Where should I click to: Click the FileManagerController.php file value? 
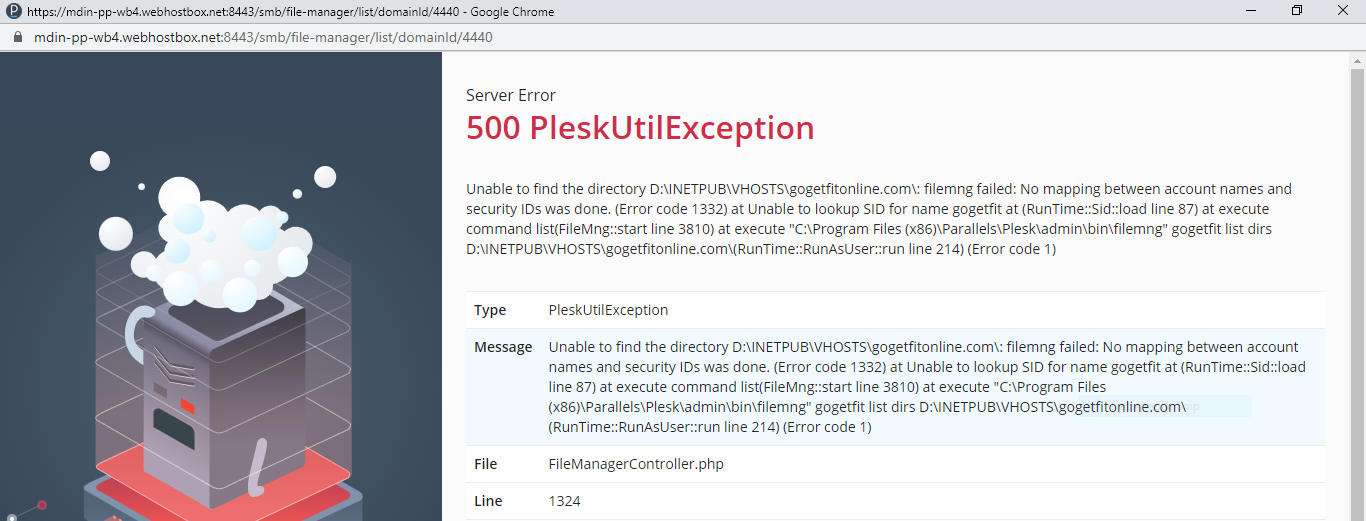click(x=636, y=464)
